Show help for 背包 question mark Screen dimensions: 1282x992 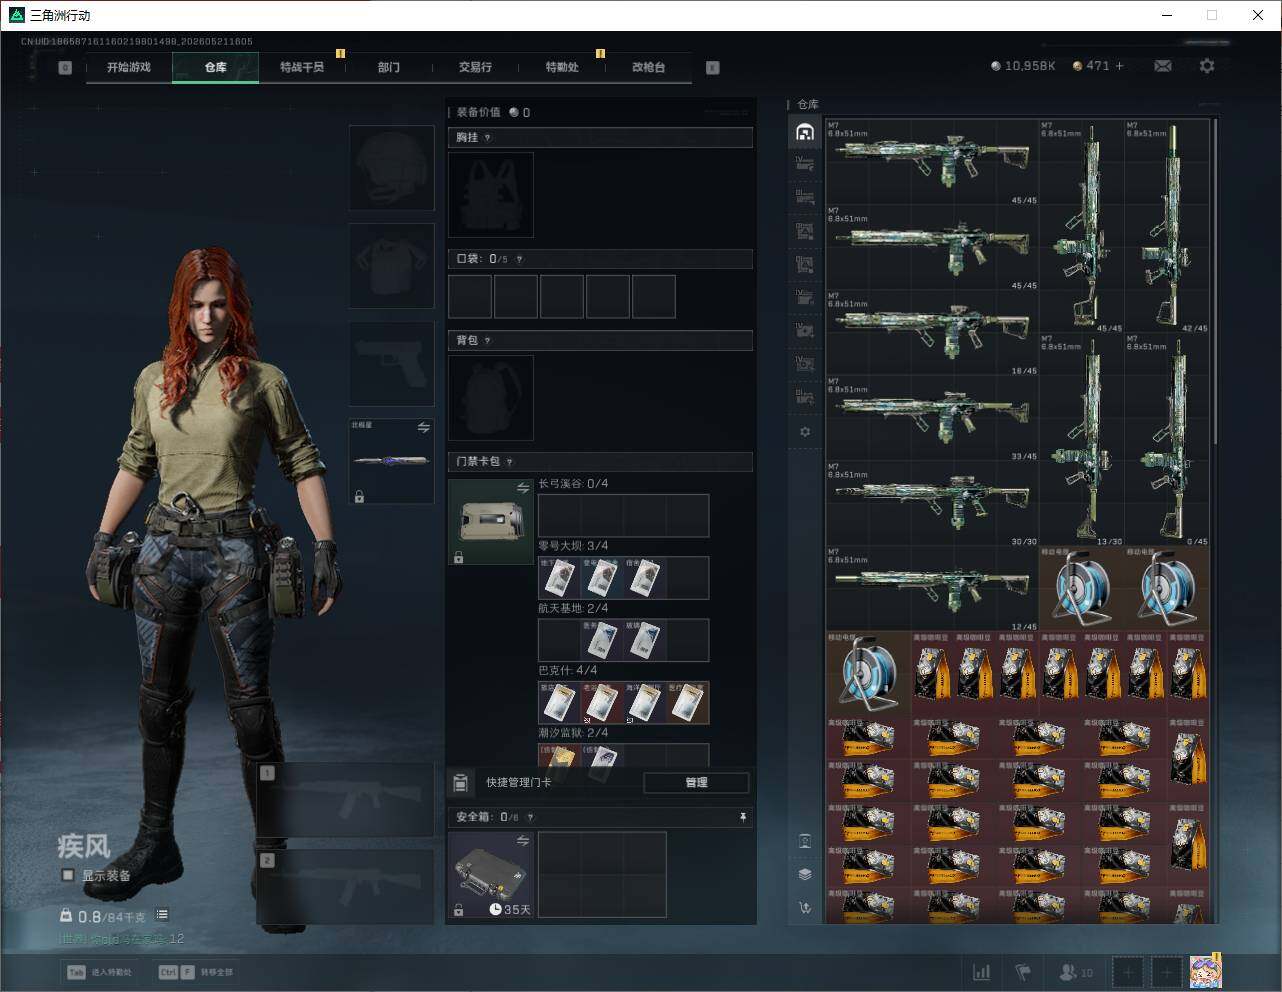pos(487,341)
